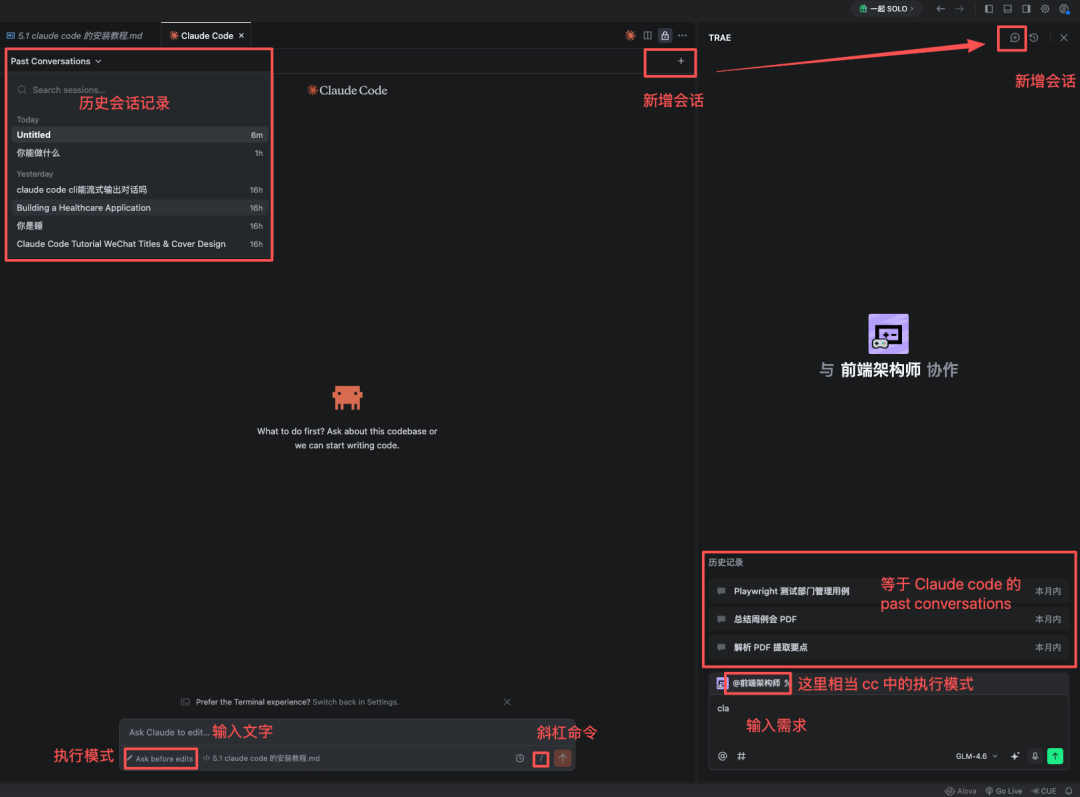
Task: Toggle the bottom panel layout icon
Action: point(1008,9)
